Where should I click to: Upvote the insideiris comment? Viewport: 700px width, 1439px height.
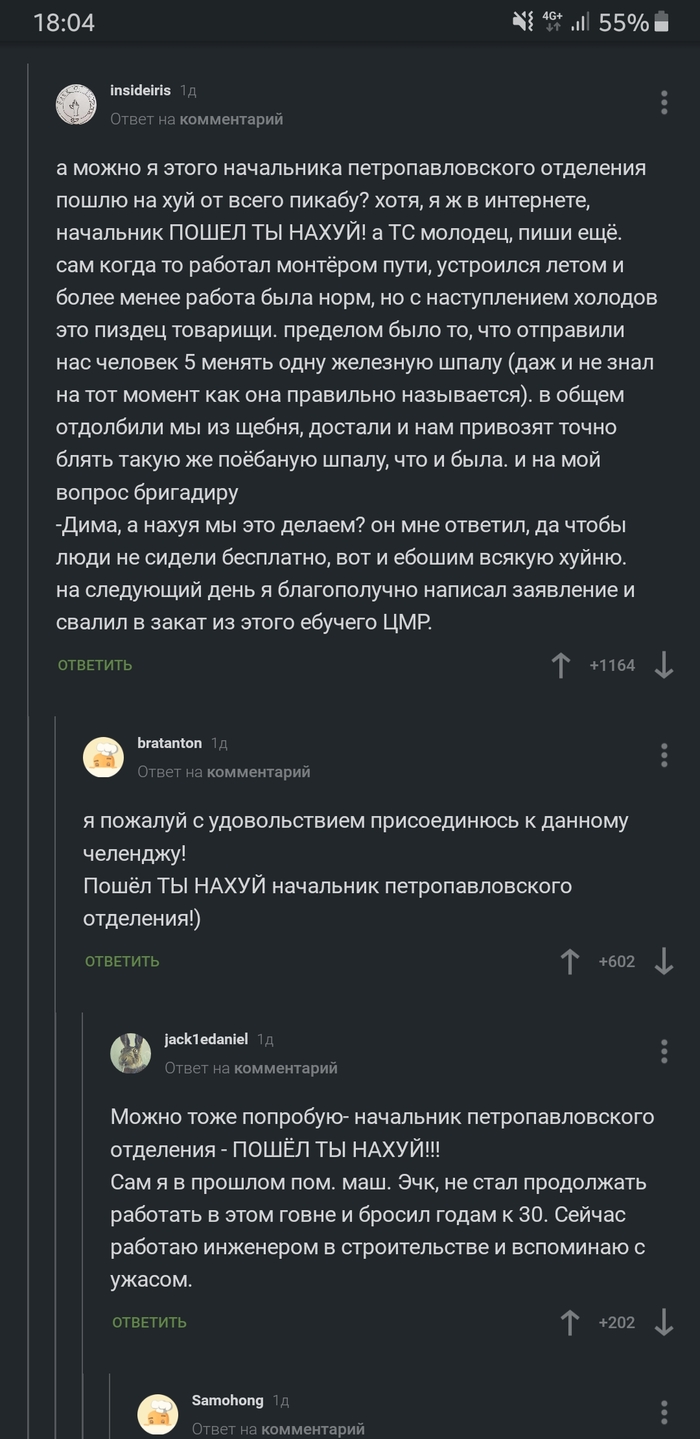click(561, 665)
